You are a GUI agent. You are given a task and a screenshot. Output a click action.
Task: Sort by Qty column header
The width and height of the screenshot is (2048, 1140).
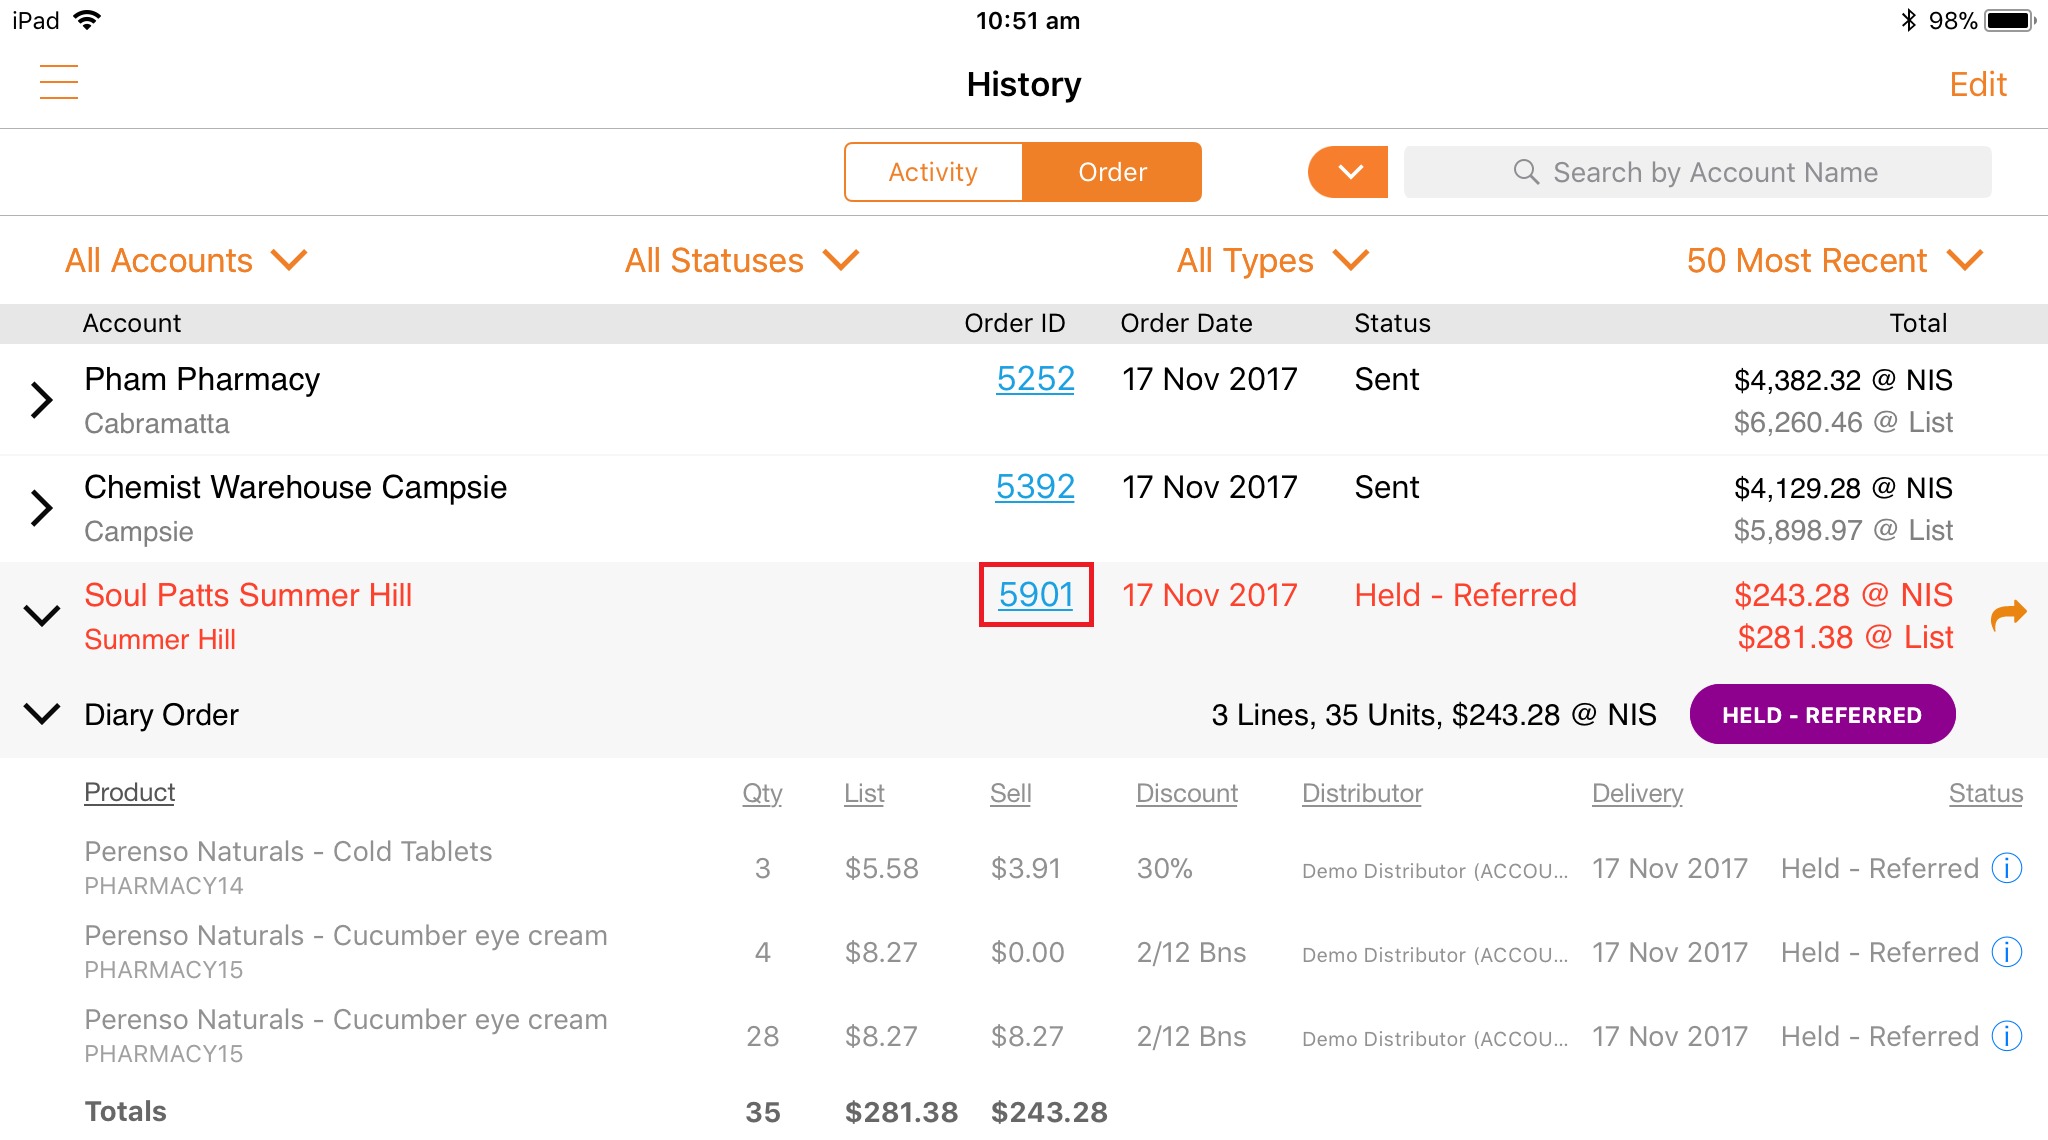pos(762,793)
